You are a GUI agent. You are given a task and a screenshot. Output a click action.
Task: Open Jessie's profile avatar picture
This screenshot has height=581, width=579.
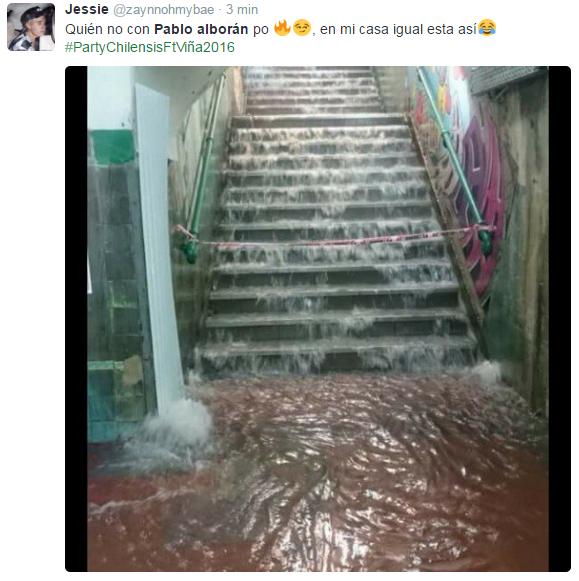click(31, 27)
